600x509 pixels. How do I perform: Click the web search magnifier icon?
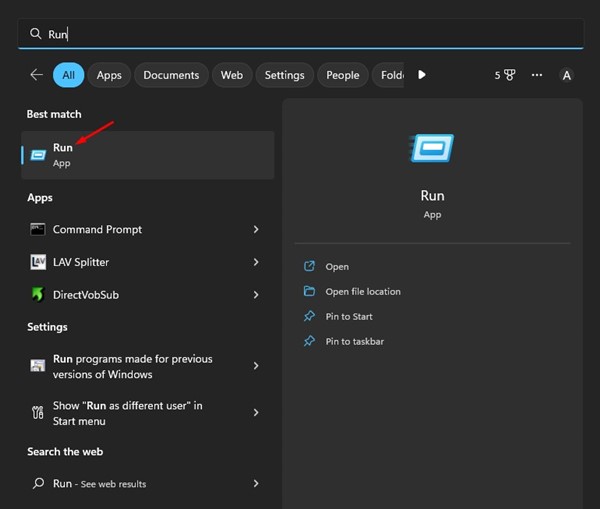coord(38,483)
